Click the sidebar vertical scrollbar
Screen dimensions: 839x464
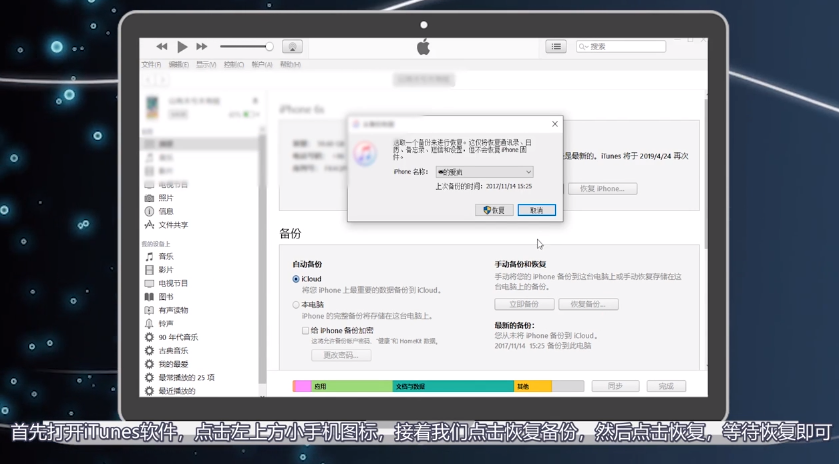tap(262, 257)
